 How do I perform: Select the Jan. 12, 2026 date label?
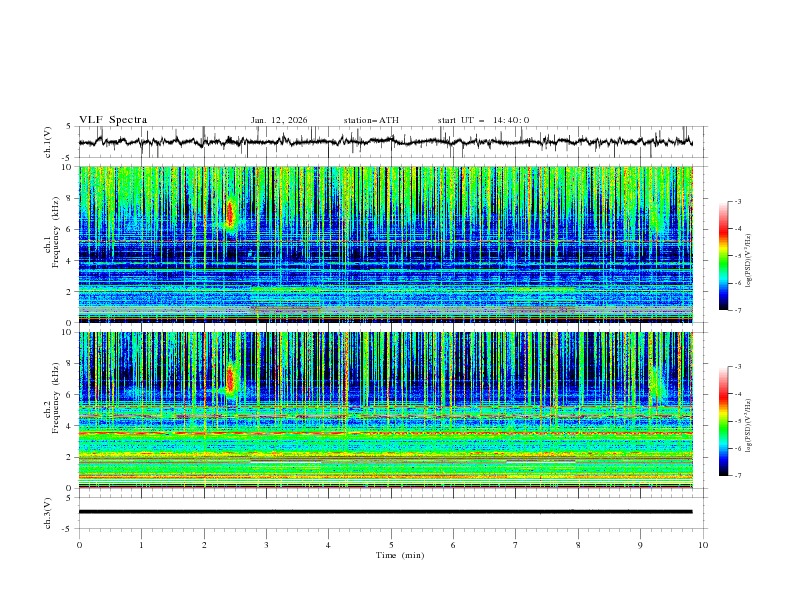point(279,120)
